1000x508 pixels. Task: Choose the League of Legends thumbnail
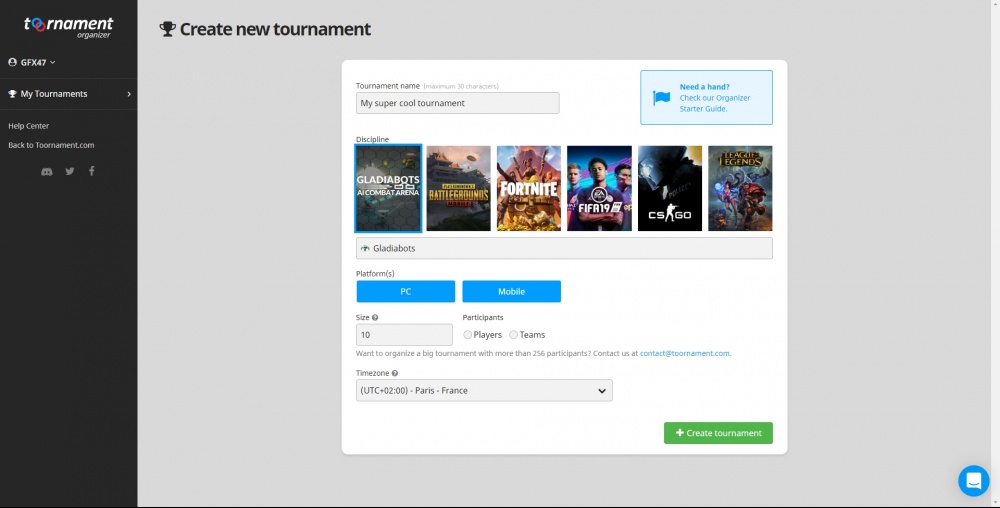point(740,188)
